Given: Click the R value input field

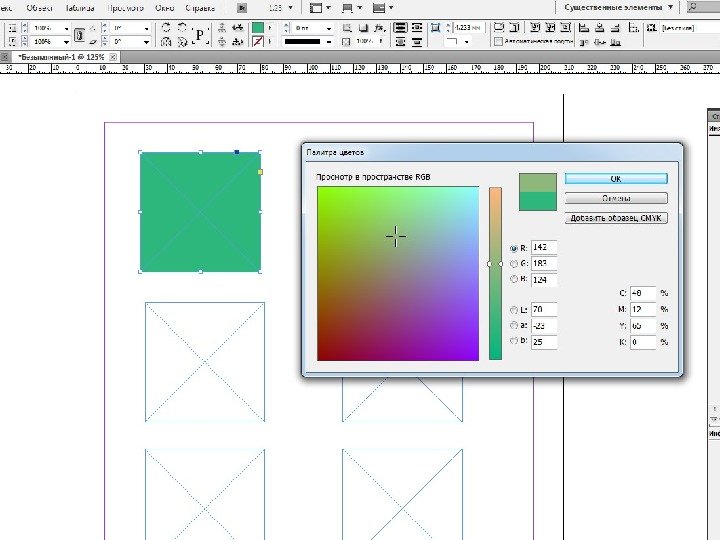Looking at the screenshot, I should click(544, 248).
